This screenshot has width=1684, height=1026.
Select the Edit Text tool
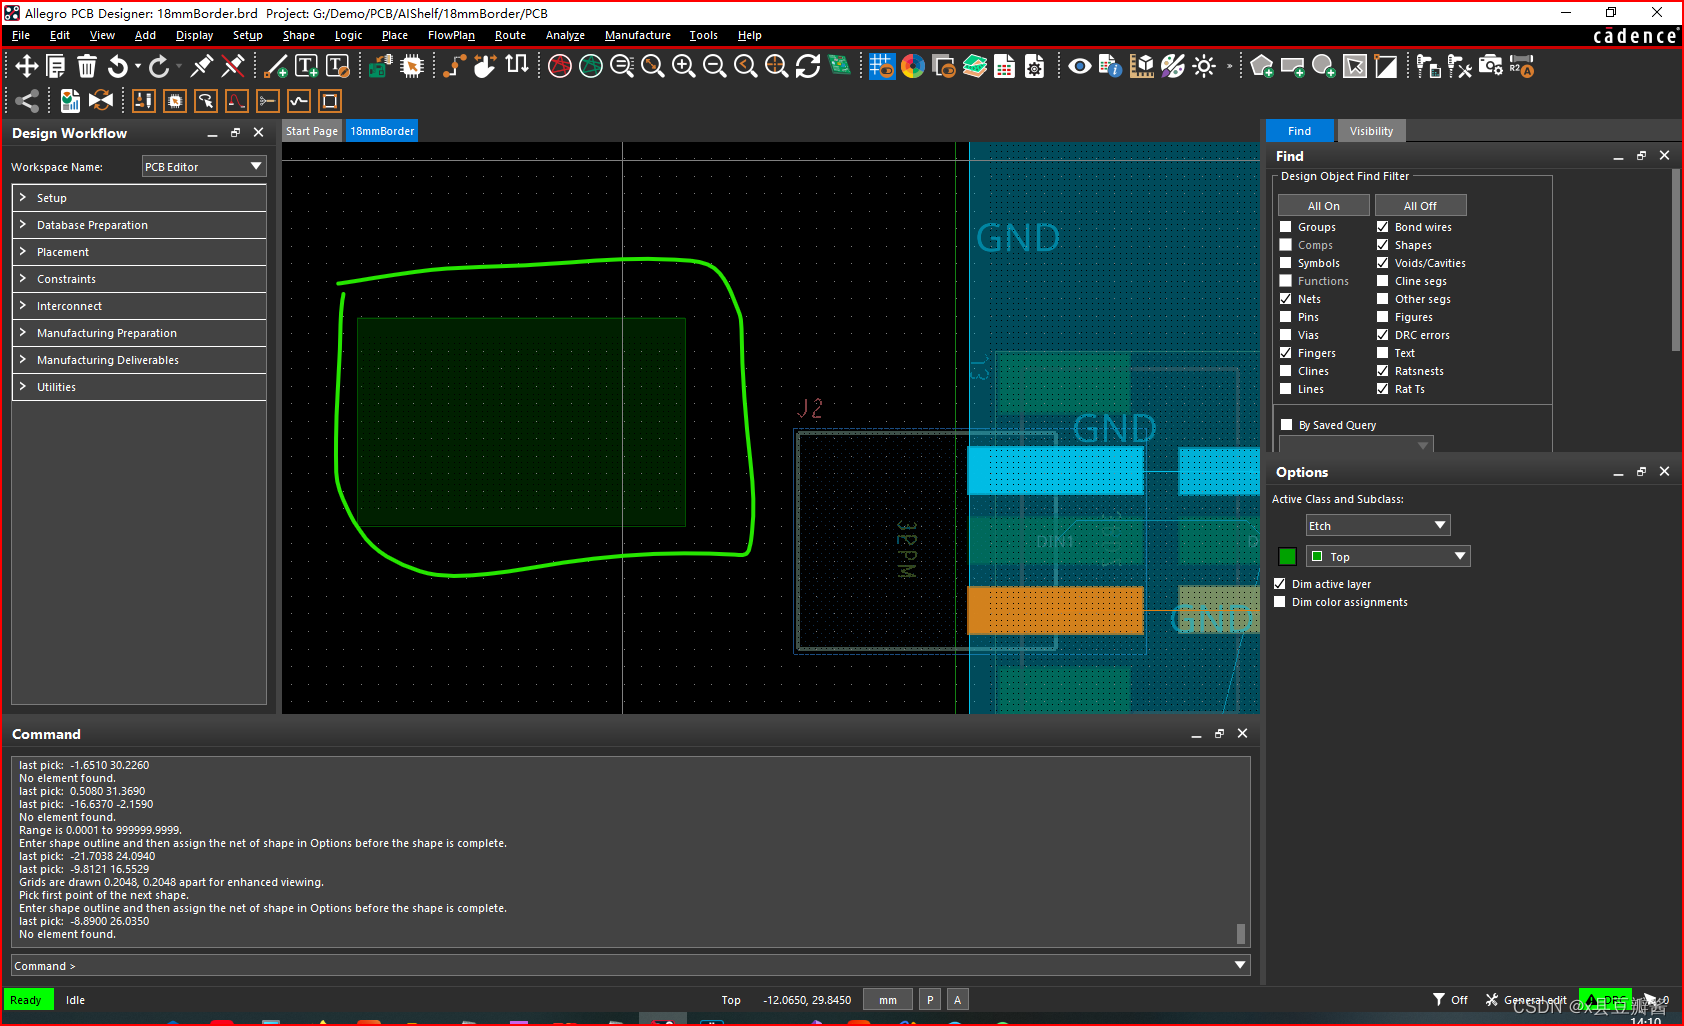tap(338, 66)
